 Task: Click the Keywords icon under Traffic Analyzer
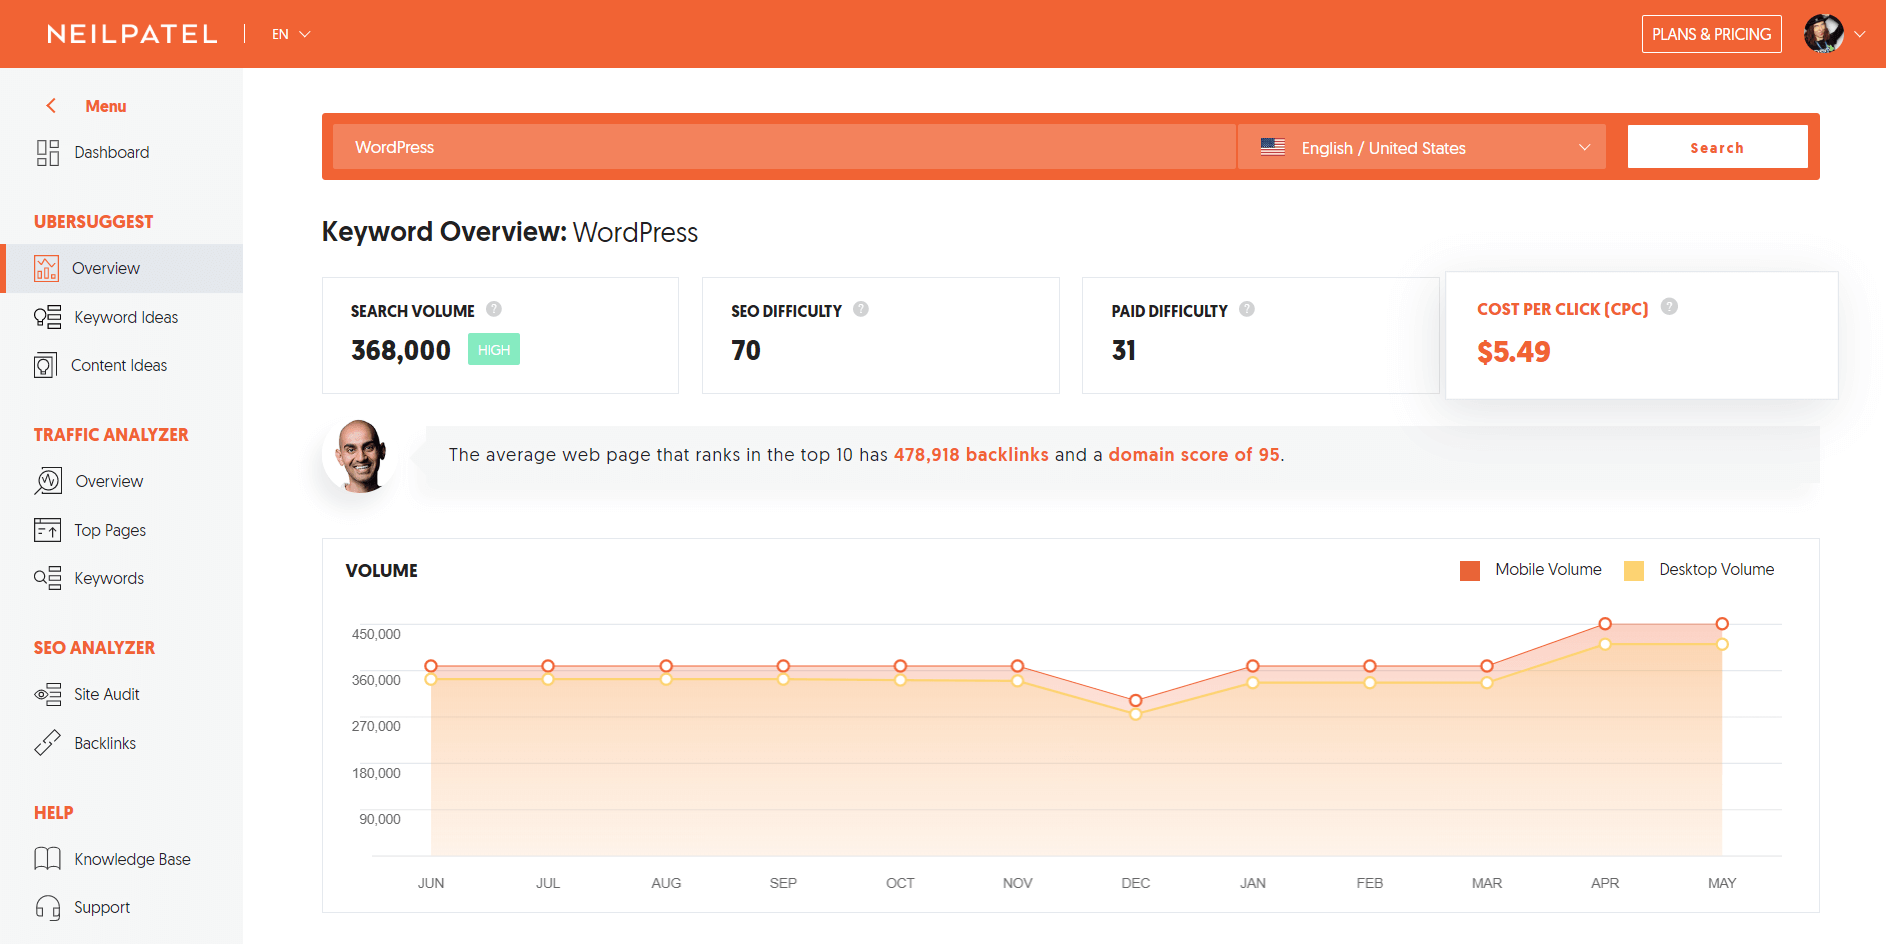coord(47,578)
